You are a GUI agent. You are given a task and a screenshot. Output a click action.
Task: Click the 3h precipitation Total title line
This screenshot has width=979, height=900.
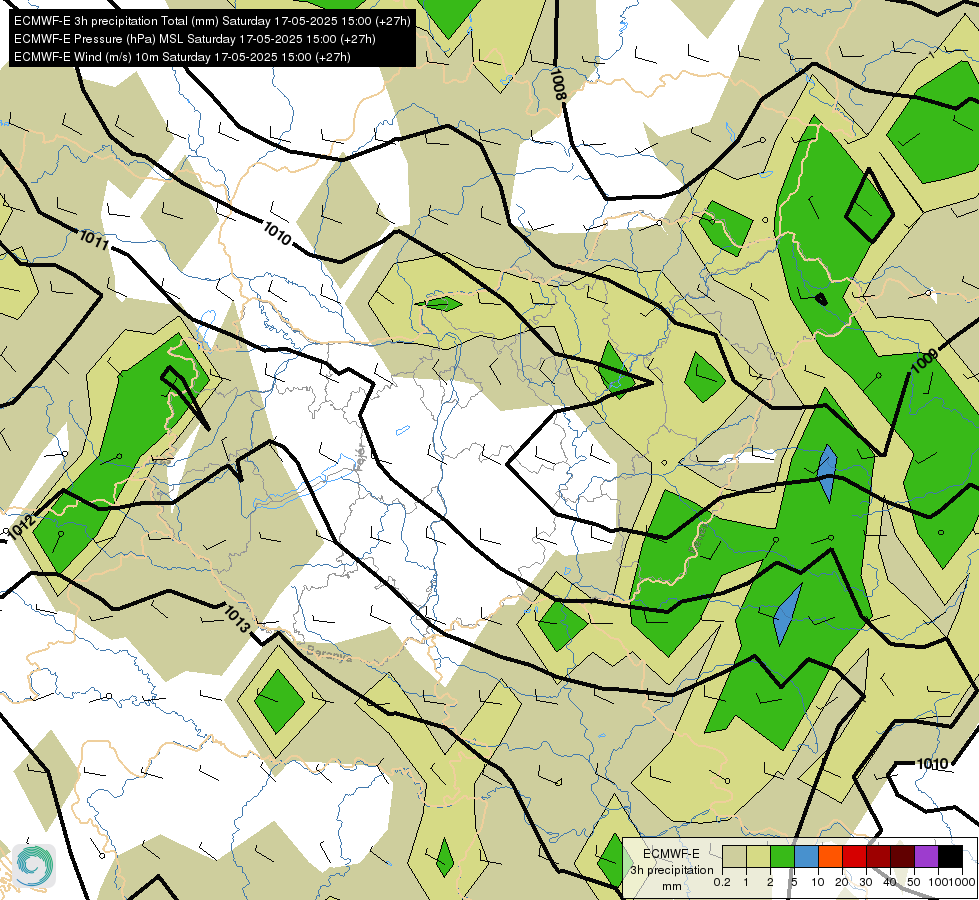(212, 21)
